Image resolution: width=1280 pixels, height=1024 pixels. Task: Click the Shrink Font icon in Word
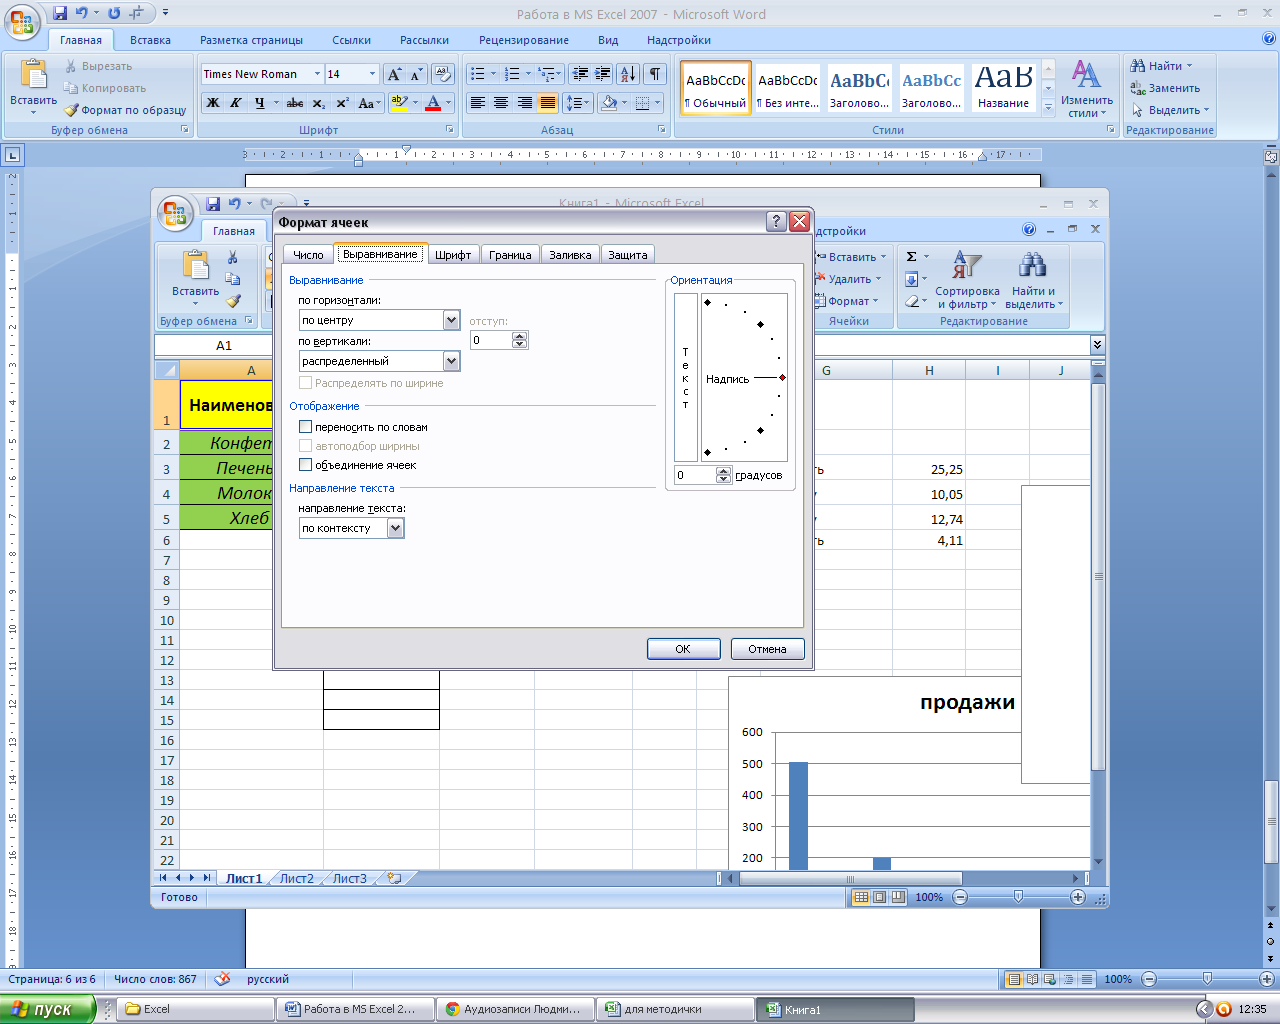coord(417,74)
